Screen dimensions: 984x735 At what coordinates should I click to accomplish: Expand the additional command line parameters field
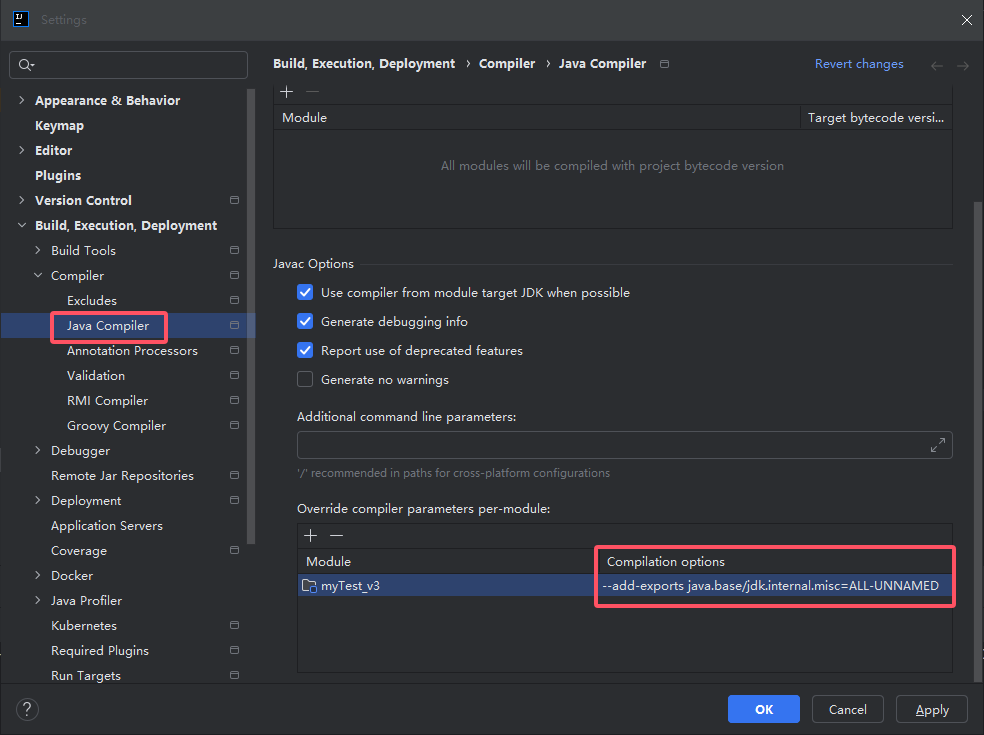tap(938, 445)
